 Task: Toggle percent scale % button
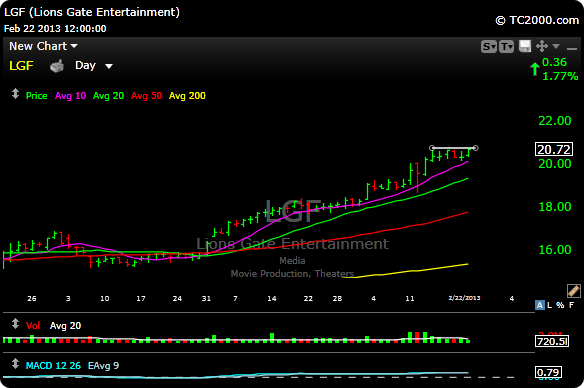point(560,305)
